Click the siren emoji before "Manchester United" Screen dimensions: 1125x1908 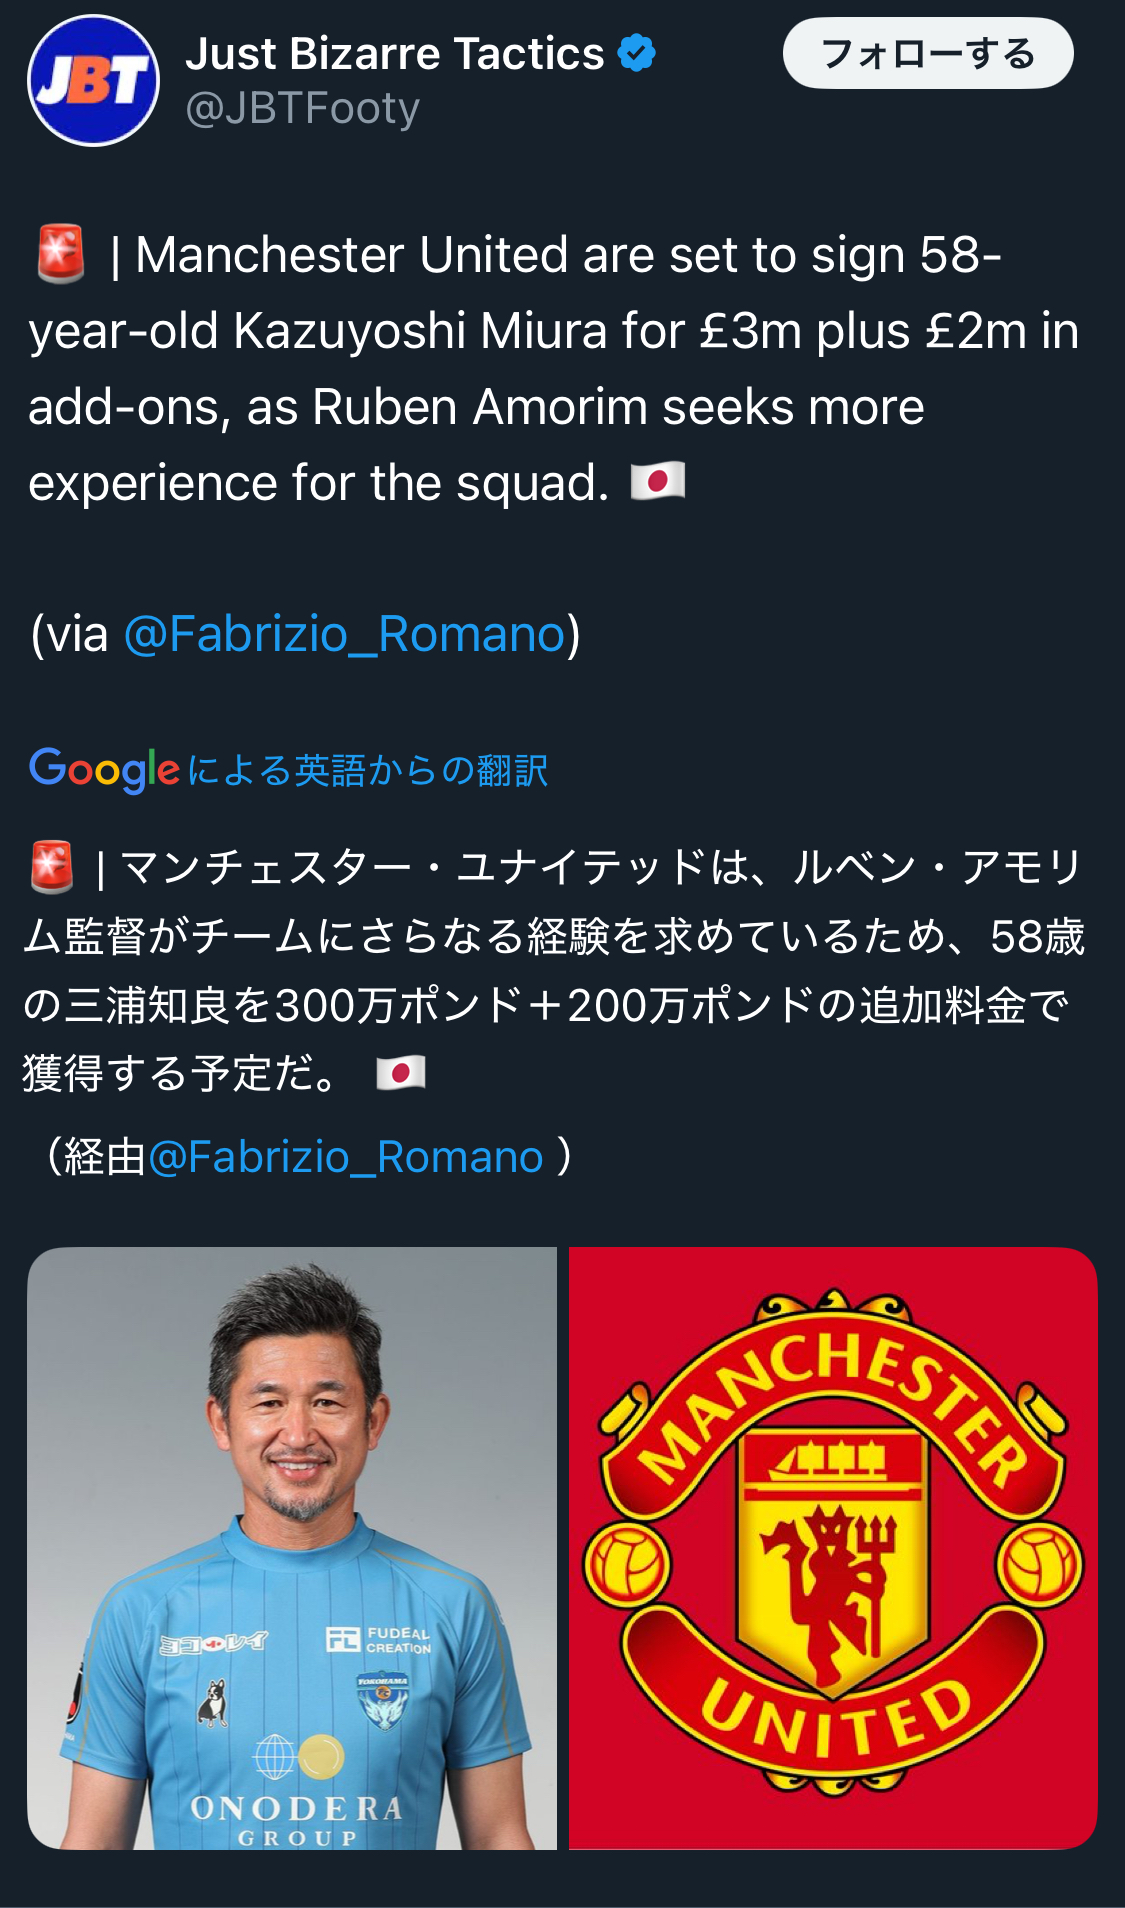[x=61, y=255]
